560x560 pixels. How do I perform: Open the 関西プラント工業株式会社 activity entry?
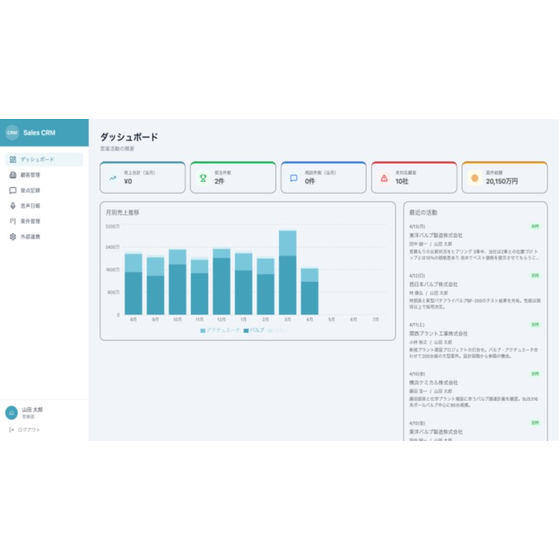[438, 334]
